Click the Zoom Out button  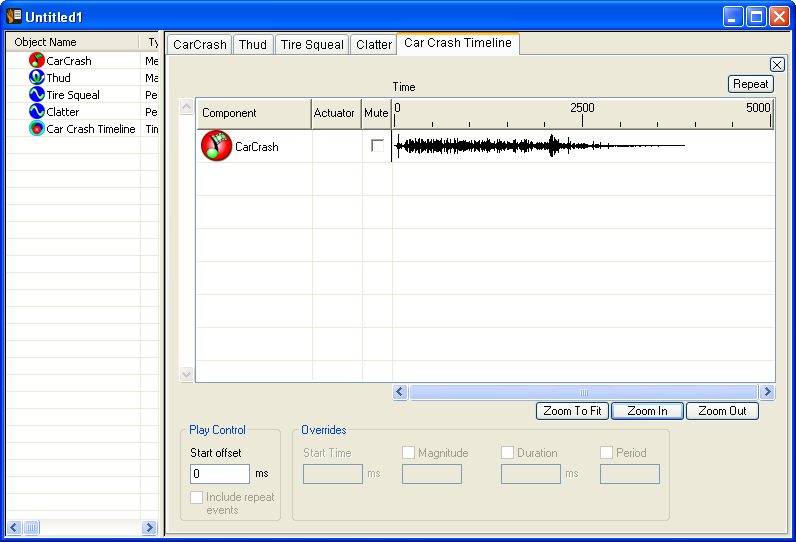point(722,411)
